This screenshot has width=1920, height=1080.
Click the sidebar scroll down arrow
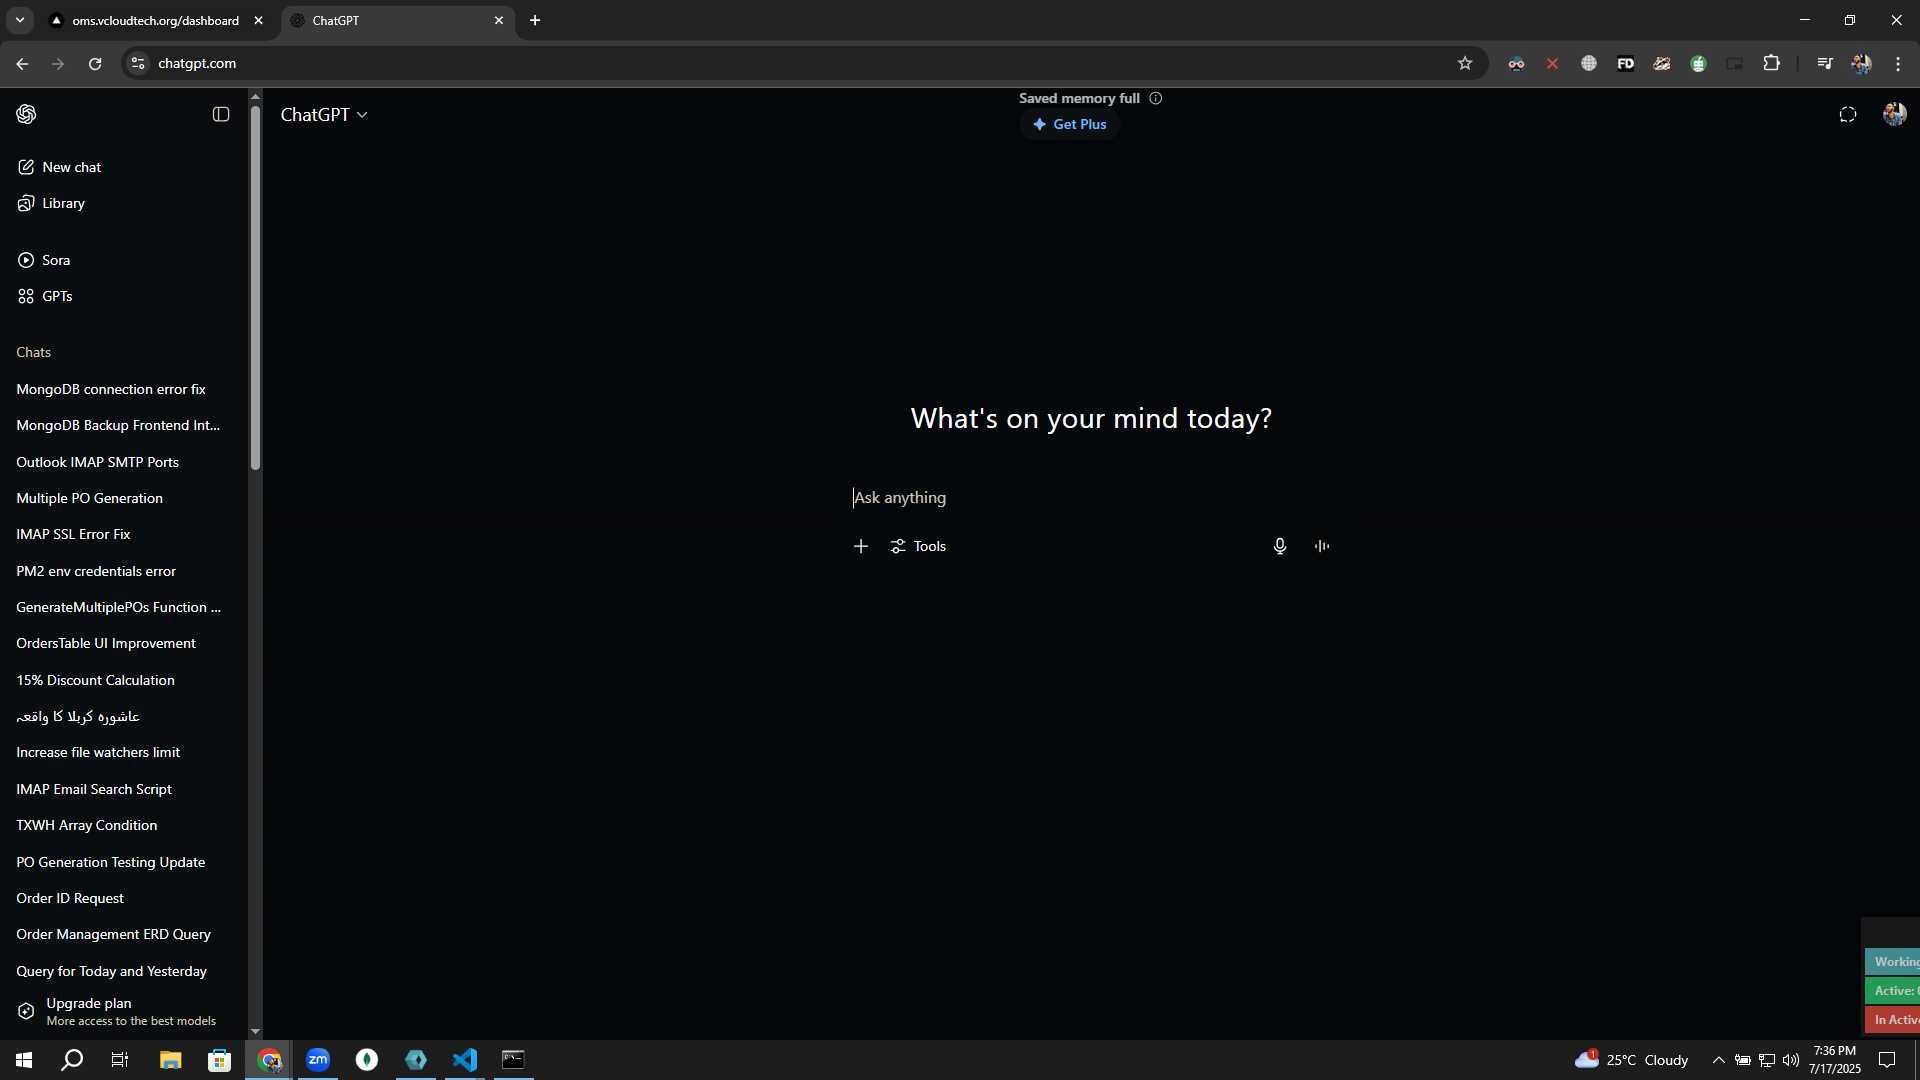point(255,1031)
